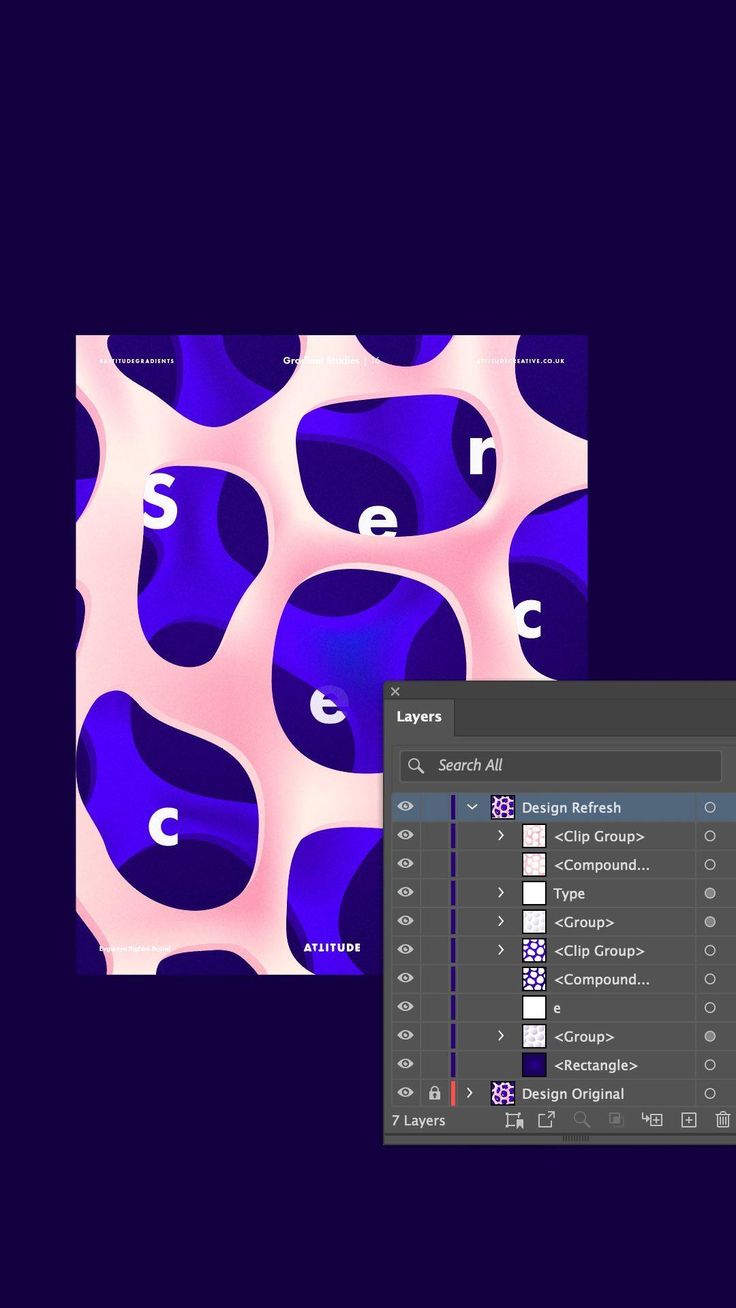736x1308 pixels.
Task: Select the Layers tab
Action: coord(419,717)
